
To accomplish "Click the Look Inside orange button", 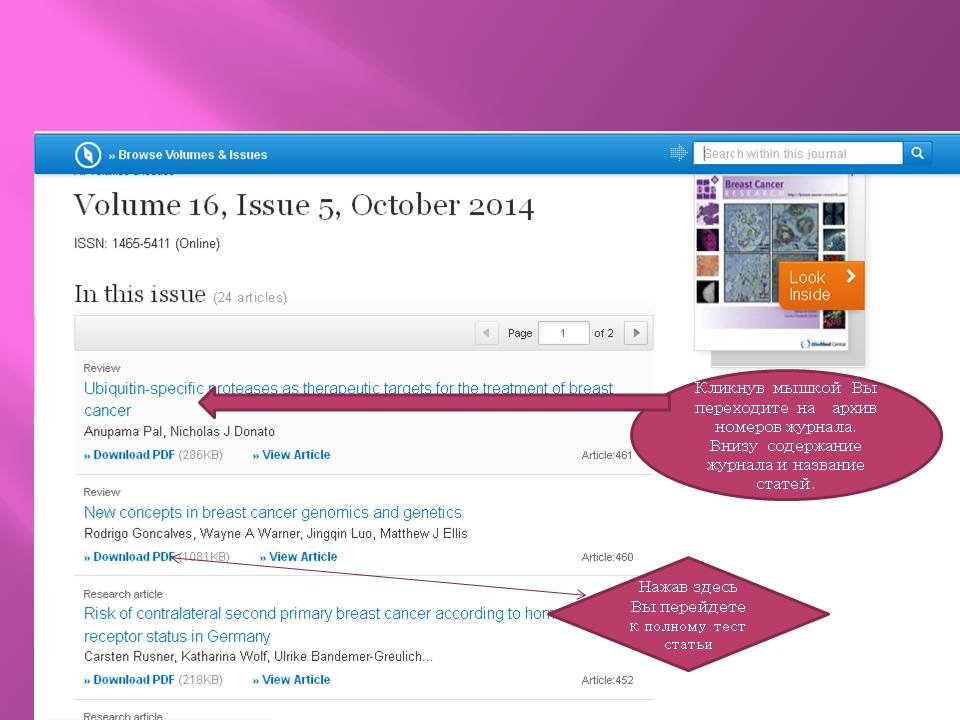I will (820, 286).
